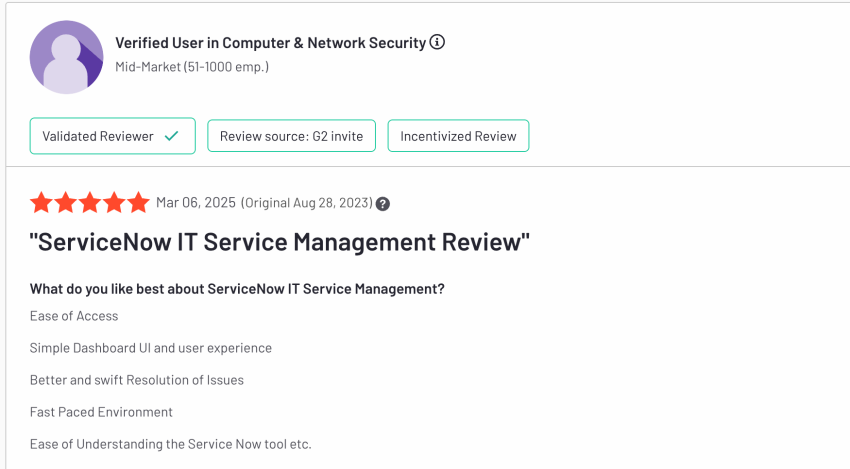Screen dimensions: 850x469
Task: Click Mid-Market (51-1000 emp.) label
Action: click(192, 67)
